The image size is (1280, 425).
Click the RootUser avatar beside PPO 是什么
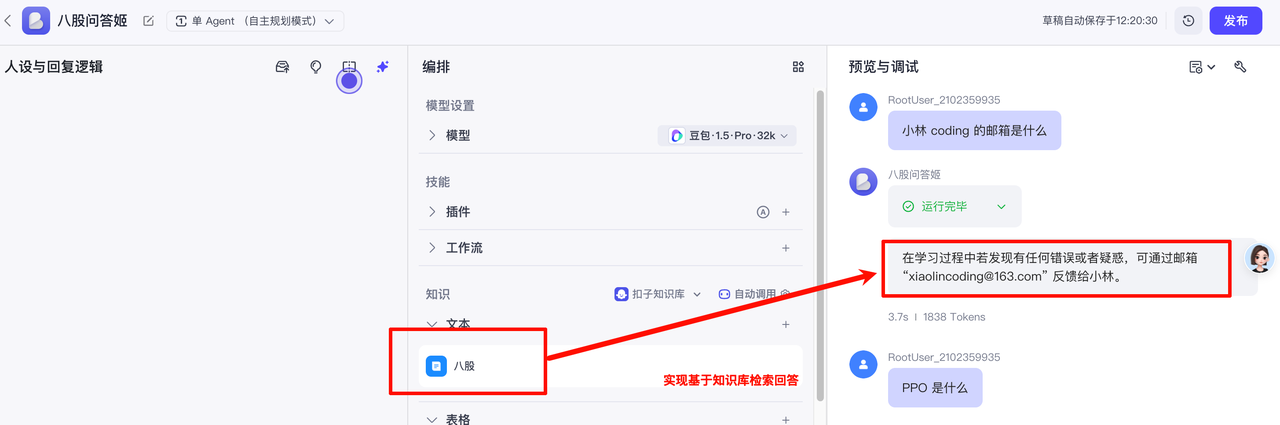(864, 364)
